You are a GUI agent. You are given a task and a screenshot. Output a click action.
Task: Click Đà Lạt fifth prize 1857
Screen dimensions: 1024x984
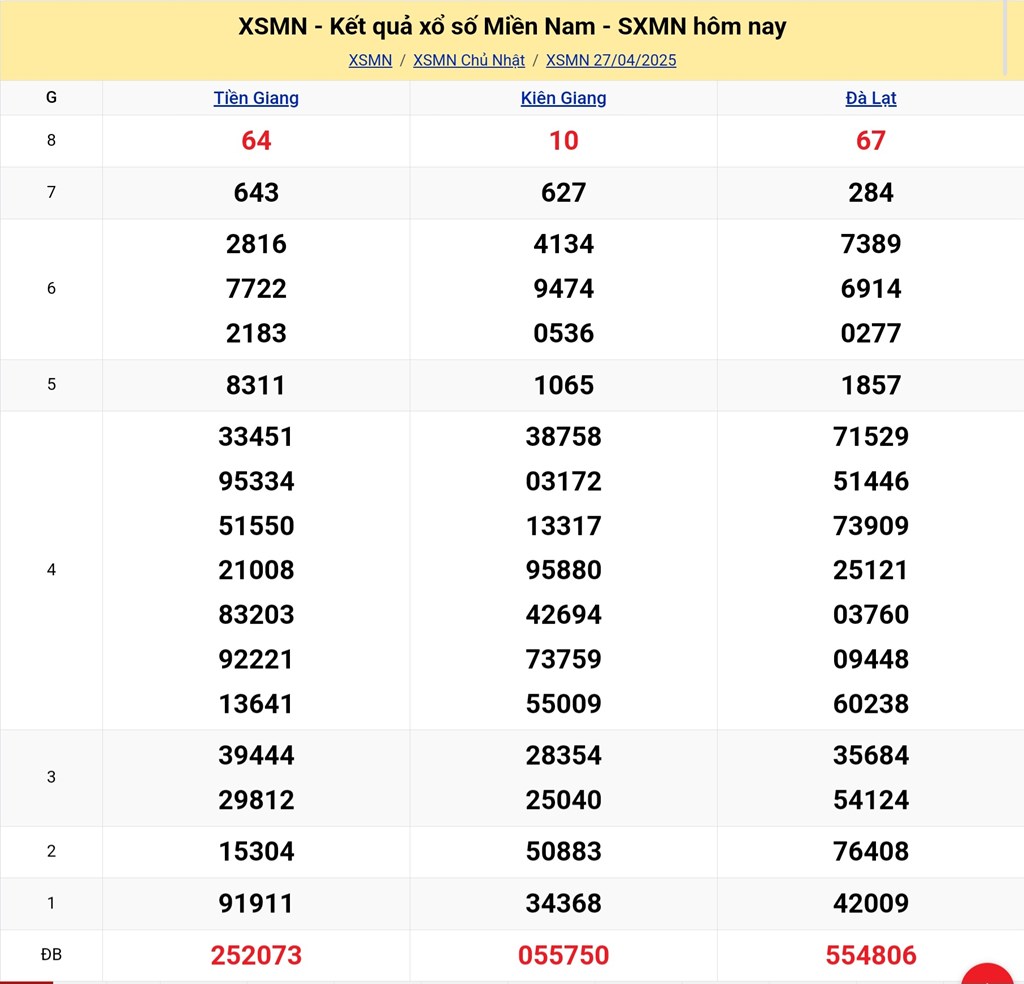pos(870,385)
